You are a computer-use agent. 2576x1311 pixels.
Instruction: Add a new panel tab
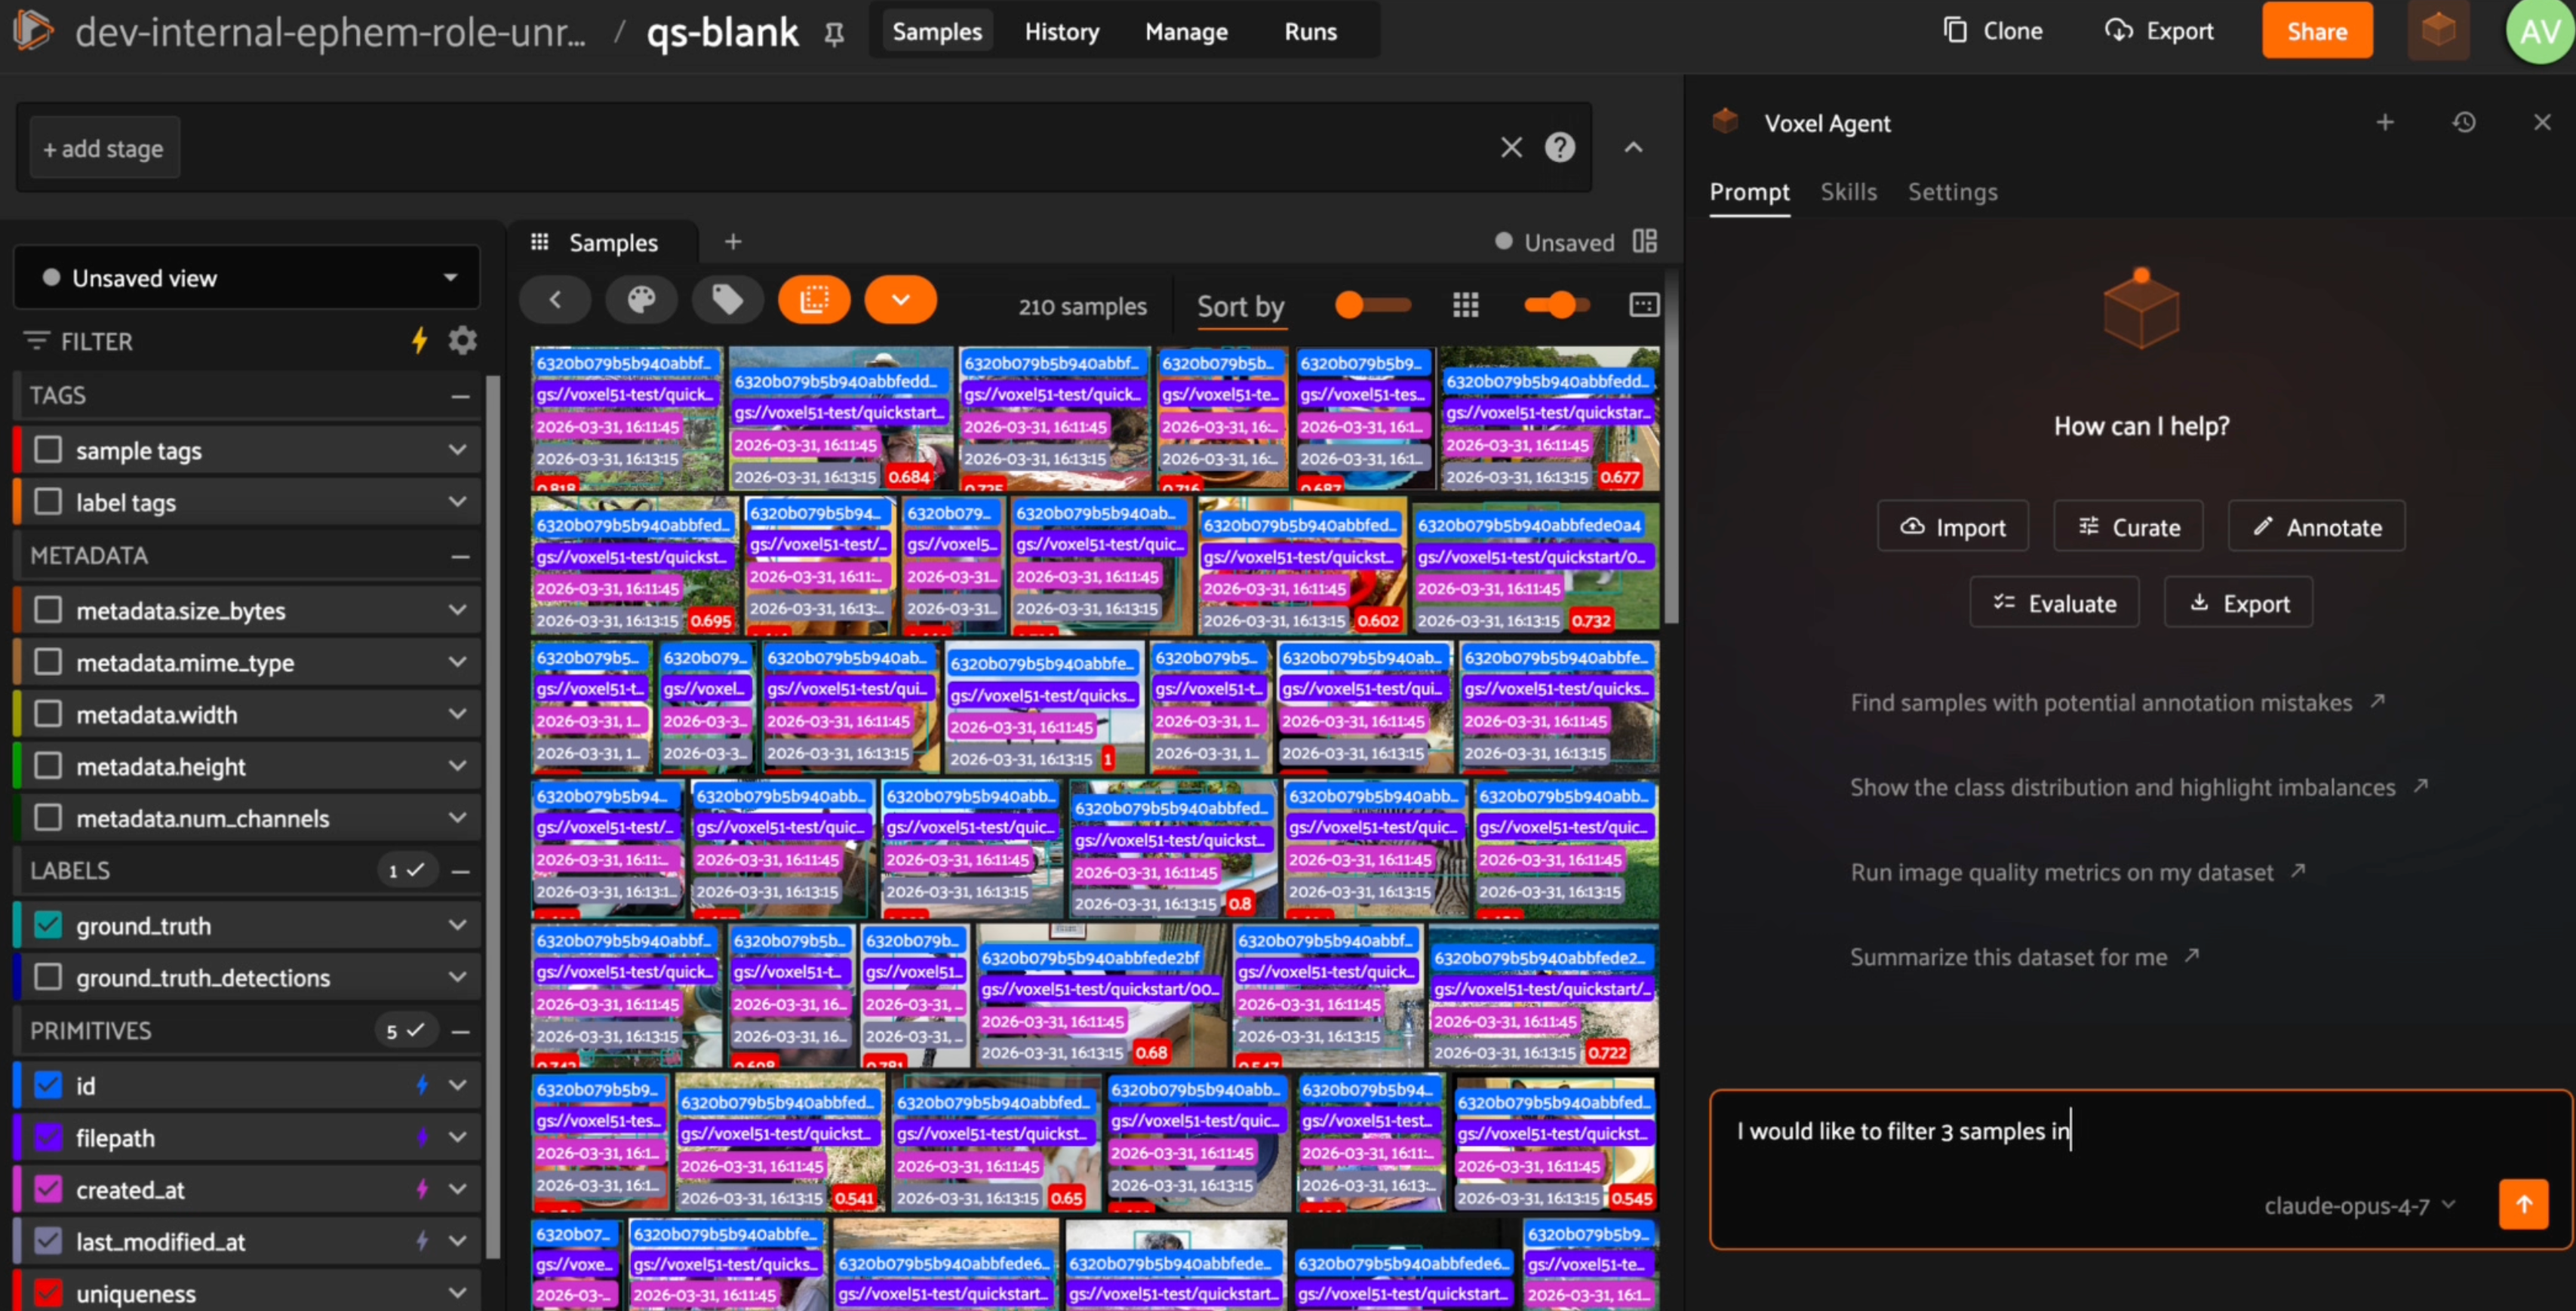733,242
